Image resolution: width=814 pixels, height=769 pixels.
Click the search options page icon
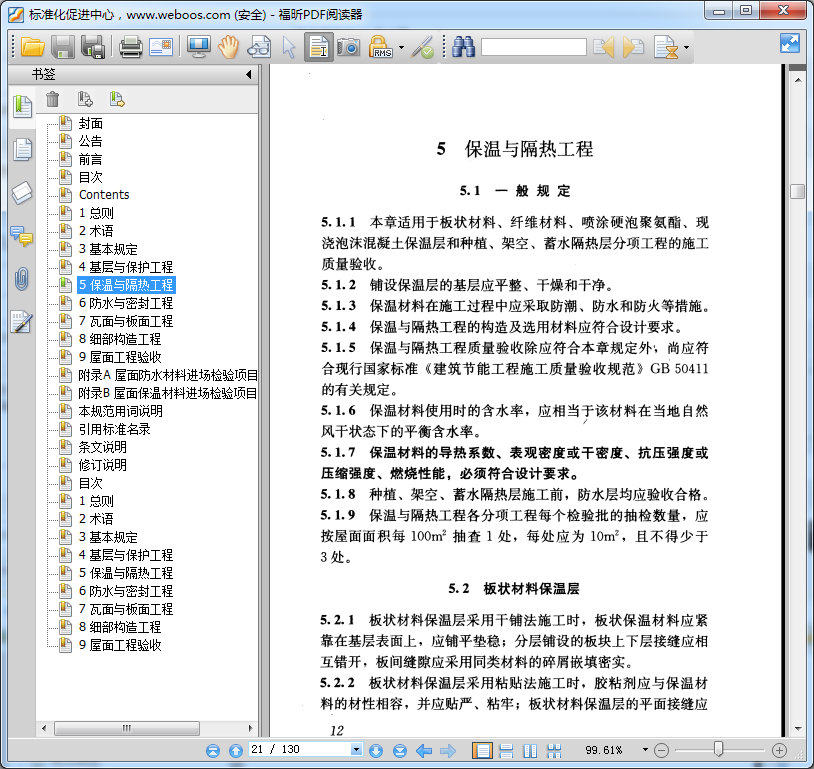tap(666, 47)
